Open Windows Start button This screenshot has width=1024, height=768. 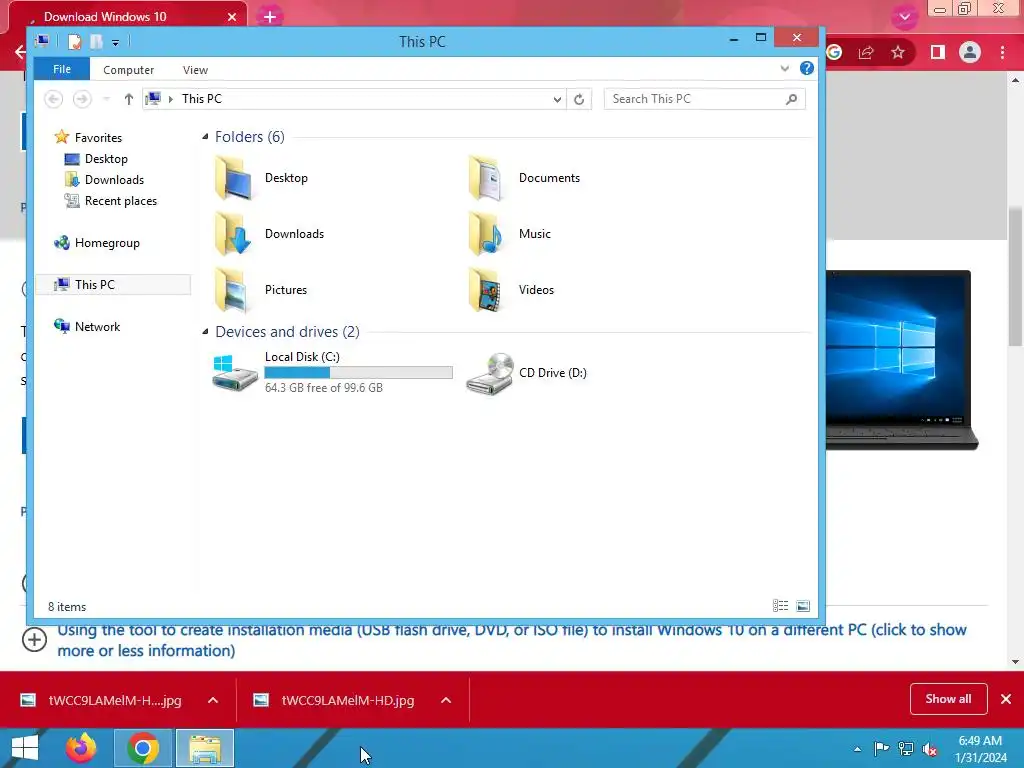(25, 748)
